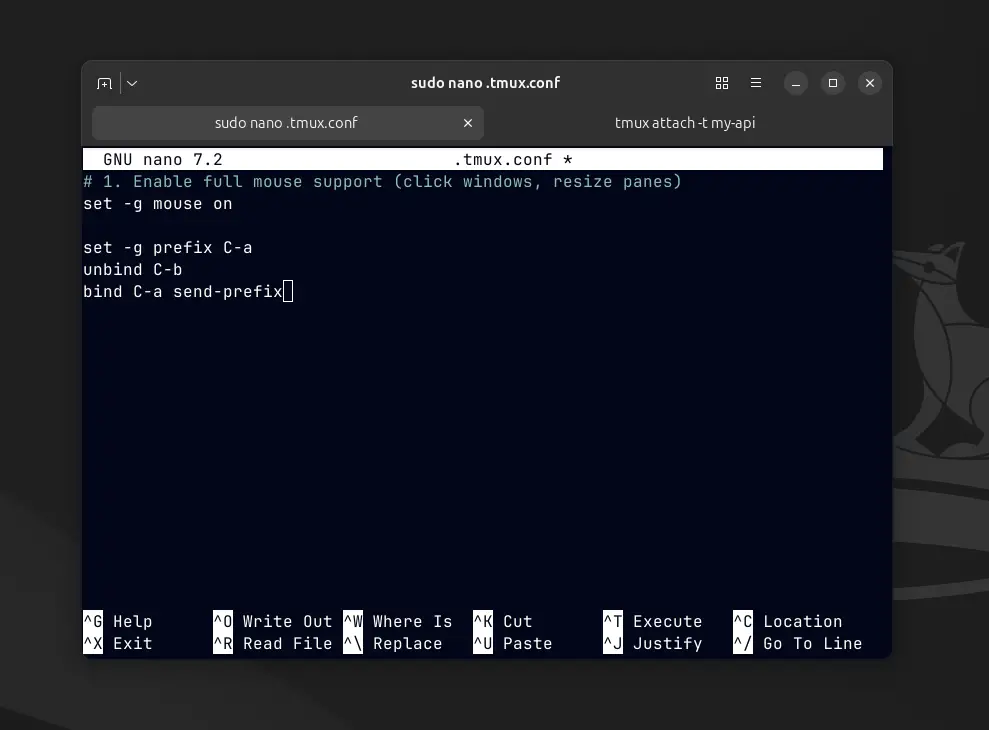Maximize the terminal window
The height and width of the screenshot is (730, 989).
(833, 83)
